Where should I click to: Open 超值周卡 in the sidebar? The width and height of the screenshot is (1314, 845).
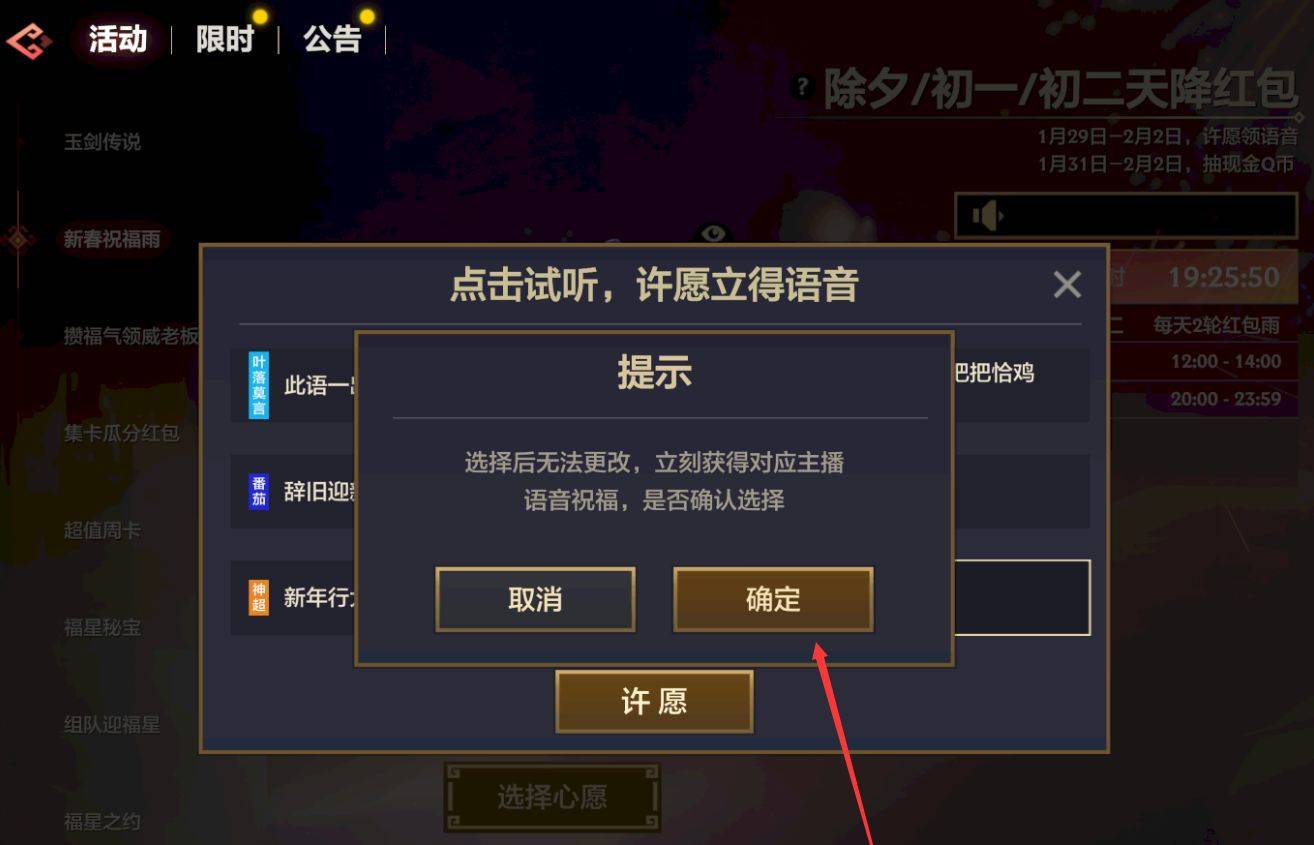click(102, 530)
